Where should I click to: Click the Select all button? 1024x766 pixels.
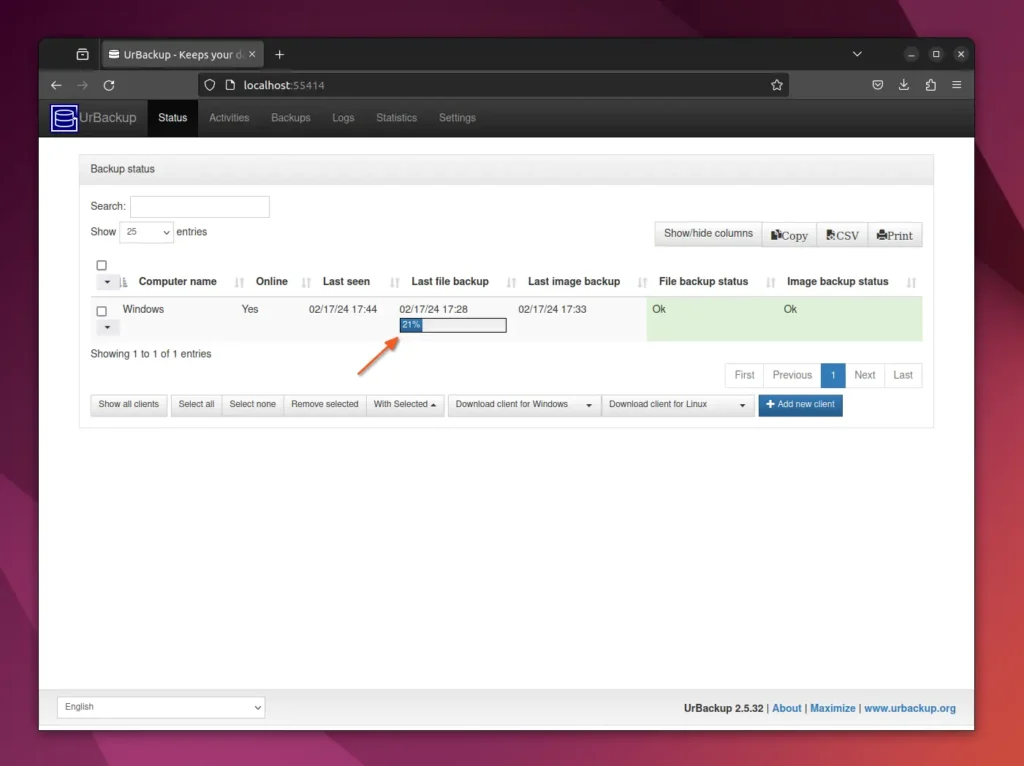click(x=196, y=405)
